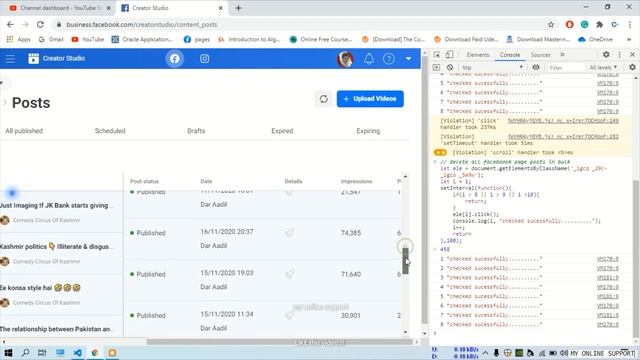Select the Expiring tab

(x=368, y=131)
